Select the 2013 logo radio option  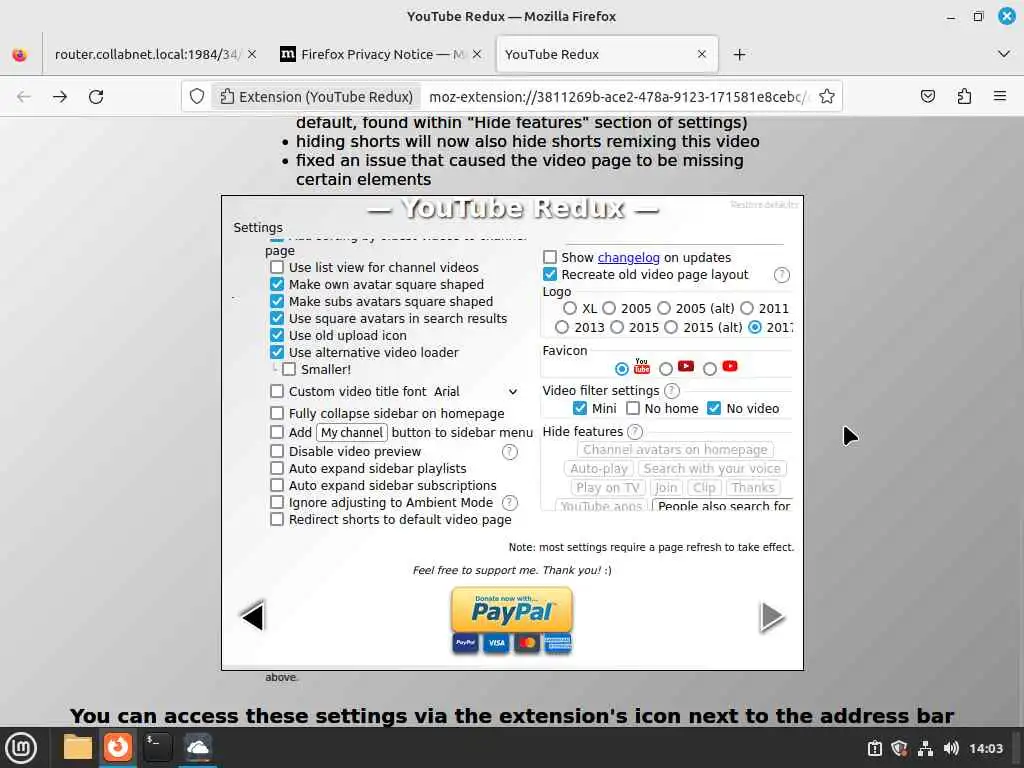562,327
